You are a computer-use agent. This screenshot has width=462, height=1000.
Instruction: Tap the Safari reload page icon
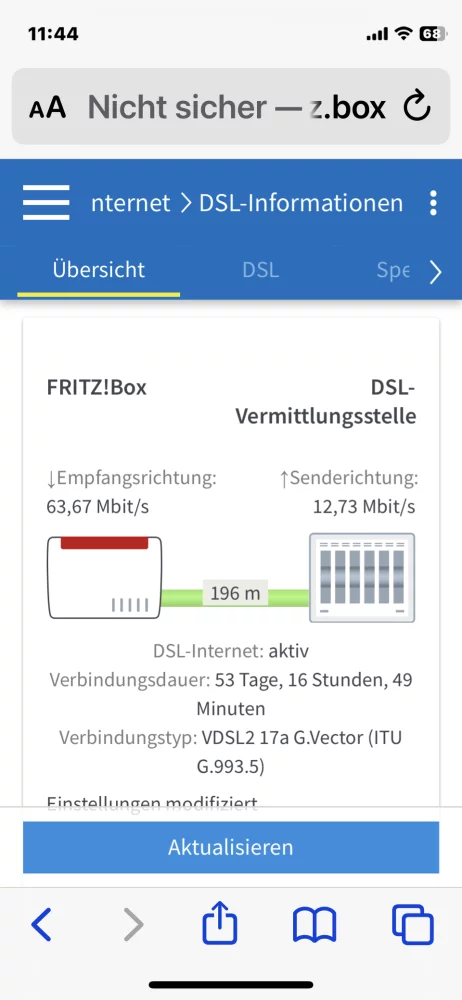tap(419, 107)
